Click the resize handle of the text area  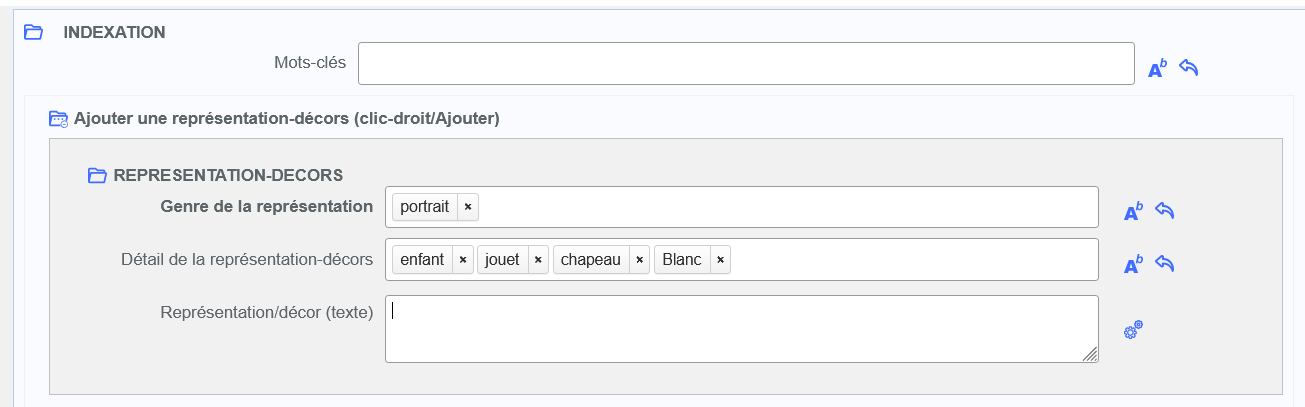click(1090, 354)
